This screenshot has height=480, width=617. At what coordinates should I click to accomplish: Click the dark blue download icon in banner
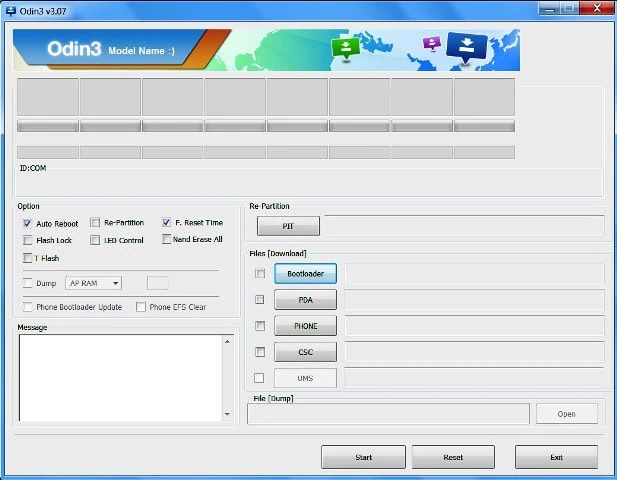[x=467, y=47]
